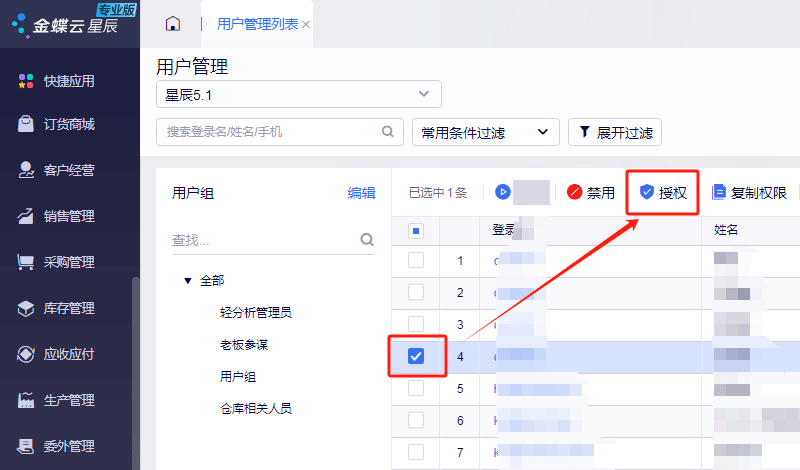This screenshot has width=800, height=470.
Task: Click the 已选中1条 status text
Action: [x=438, y=193]
